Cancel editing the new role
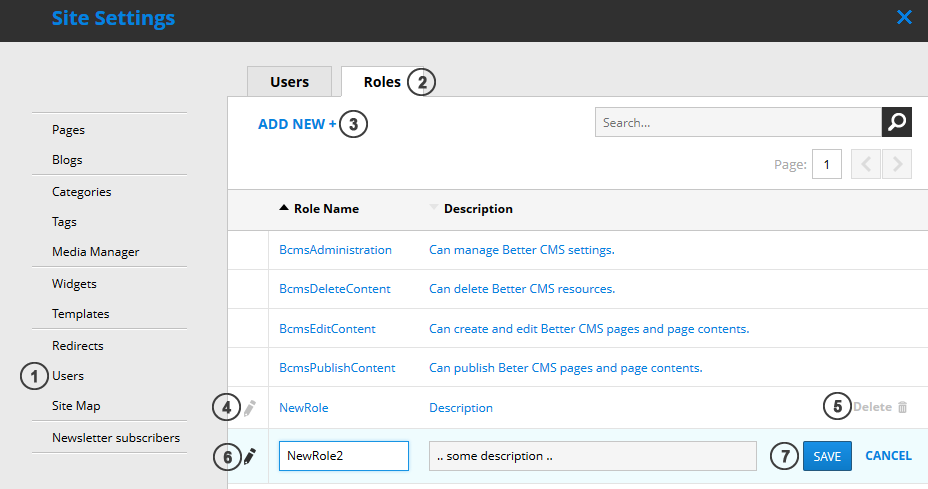 (x=888, y=456)
